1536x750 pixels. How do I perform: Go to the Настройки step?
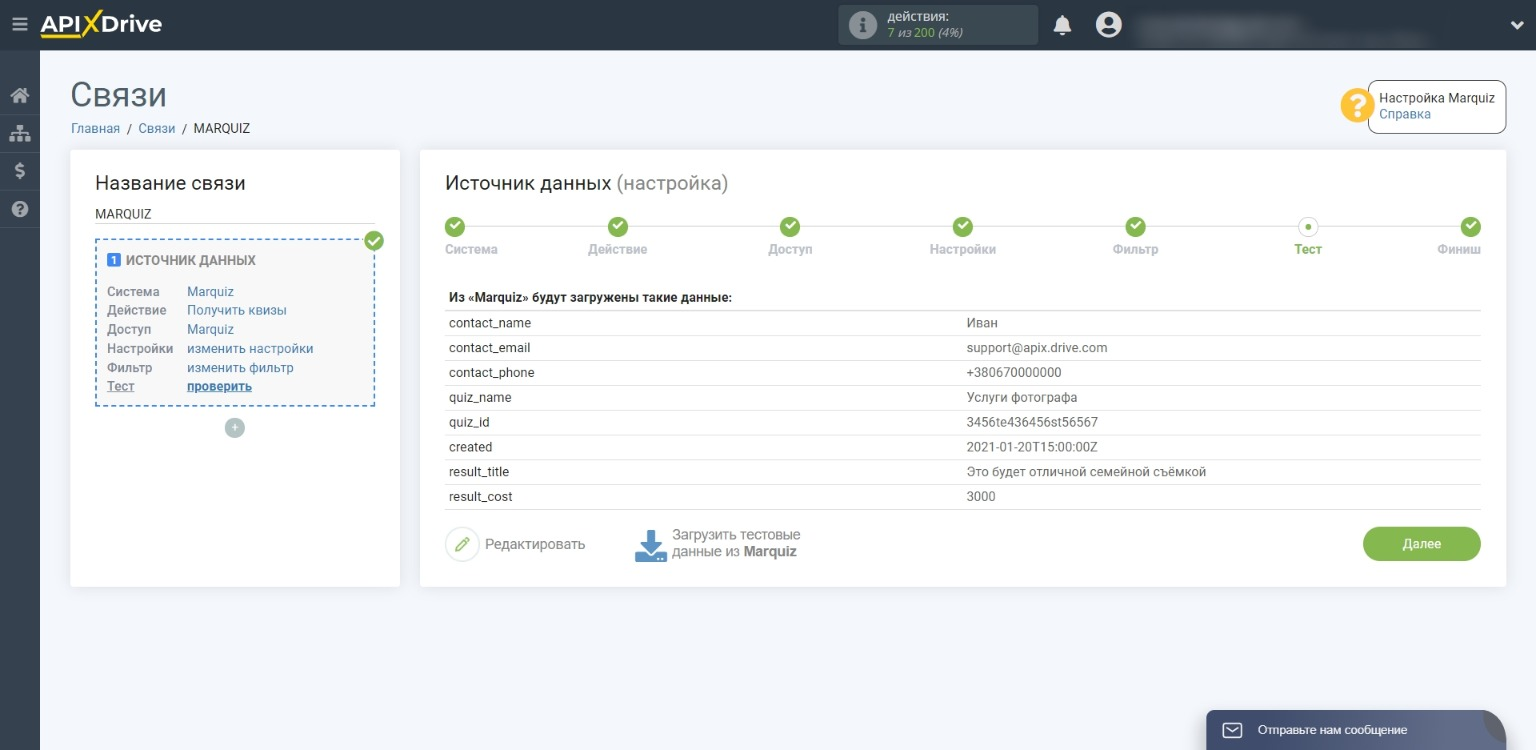963,226
